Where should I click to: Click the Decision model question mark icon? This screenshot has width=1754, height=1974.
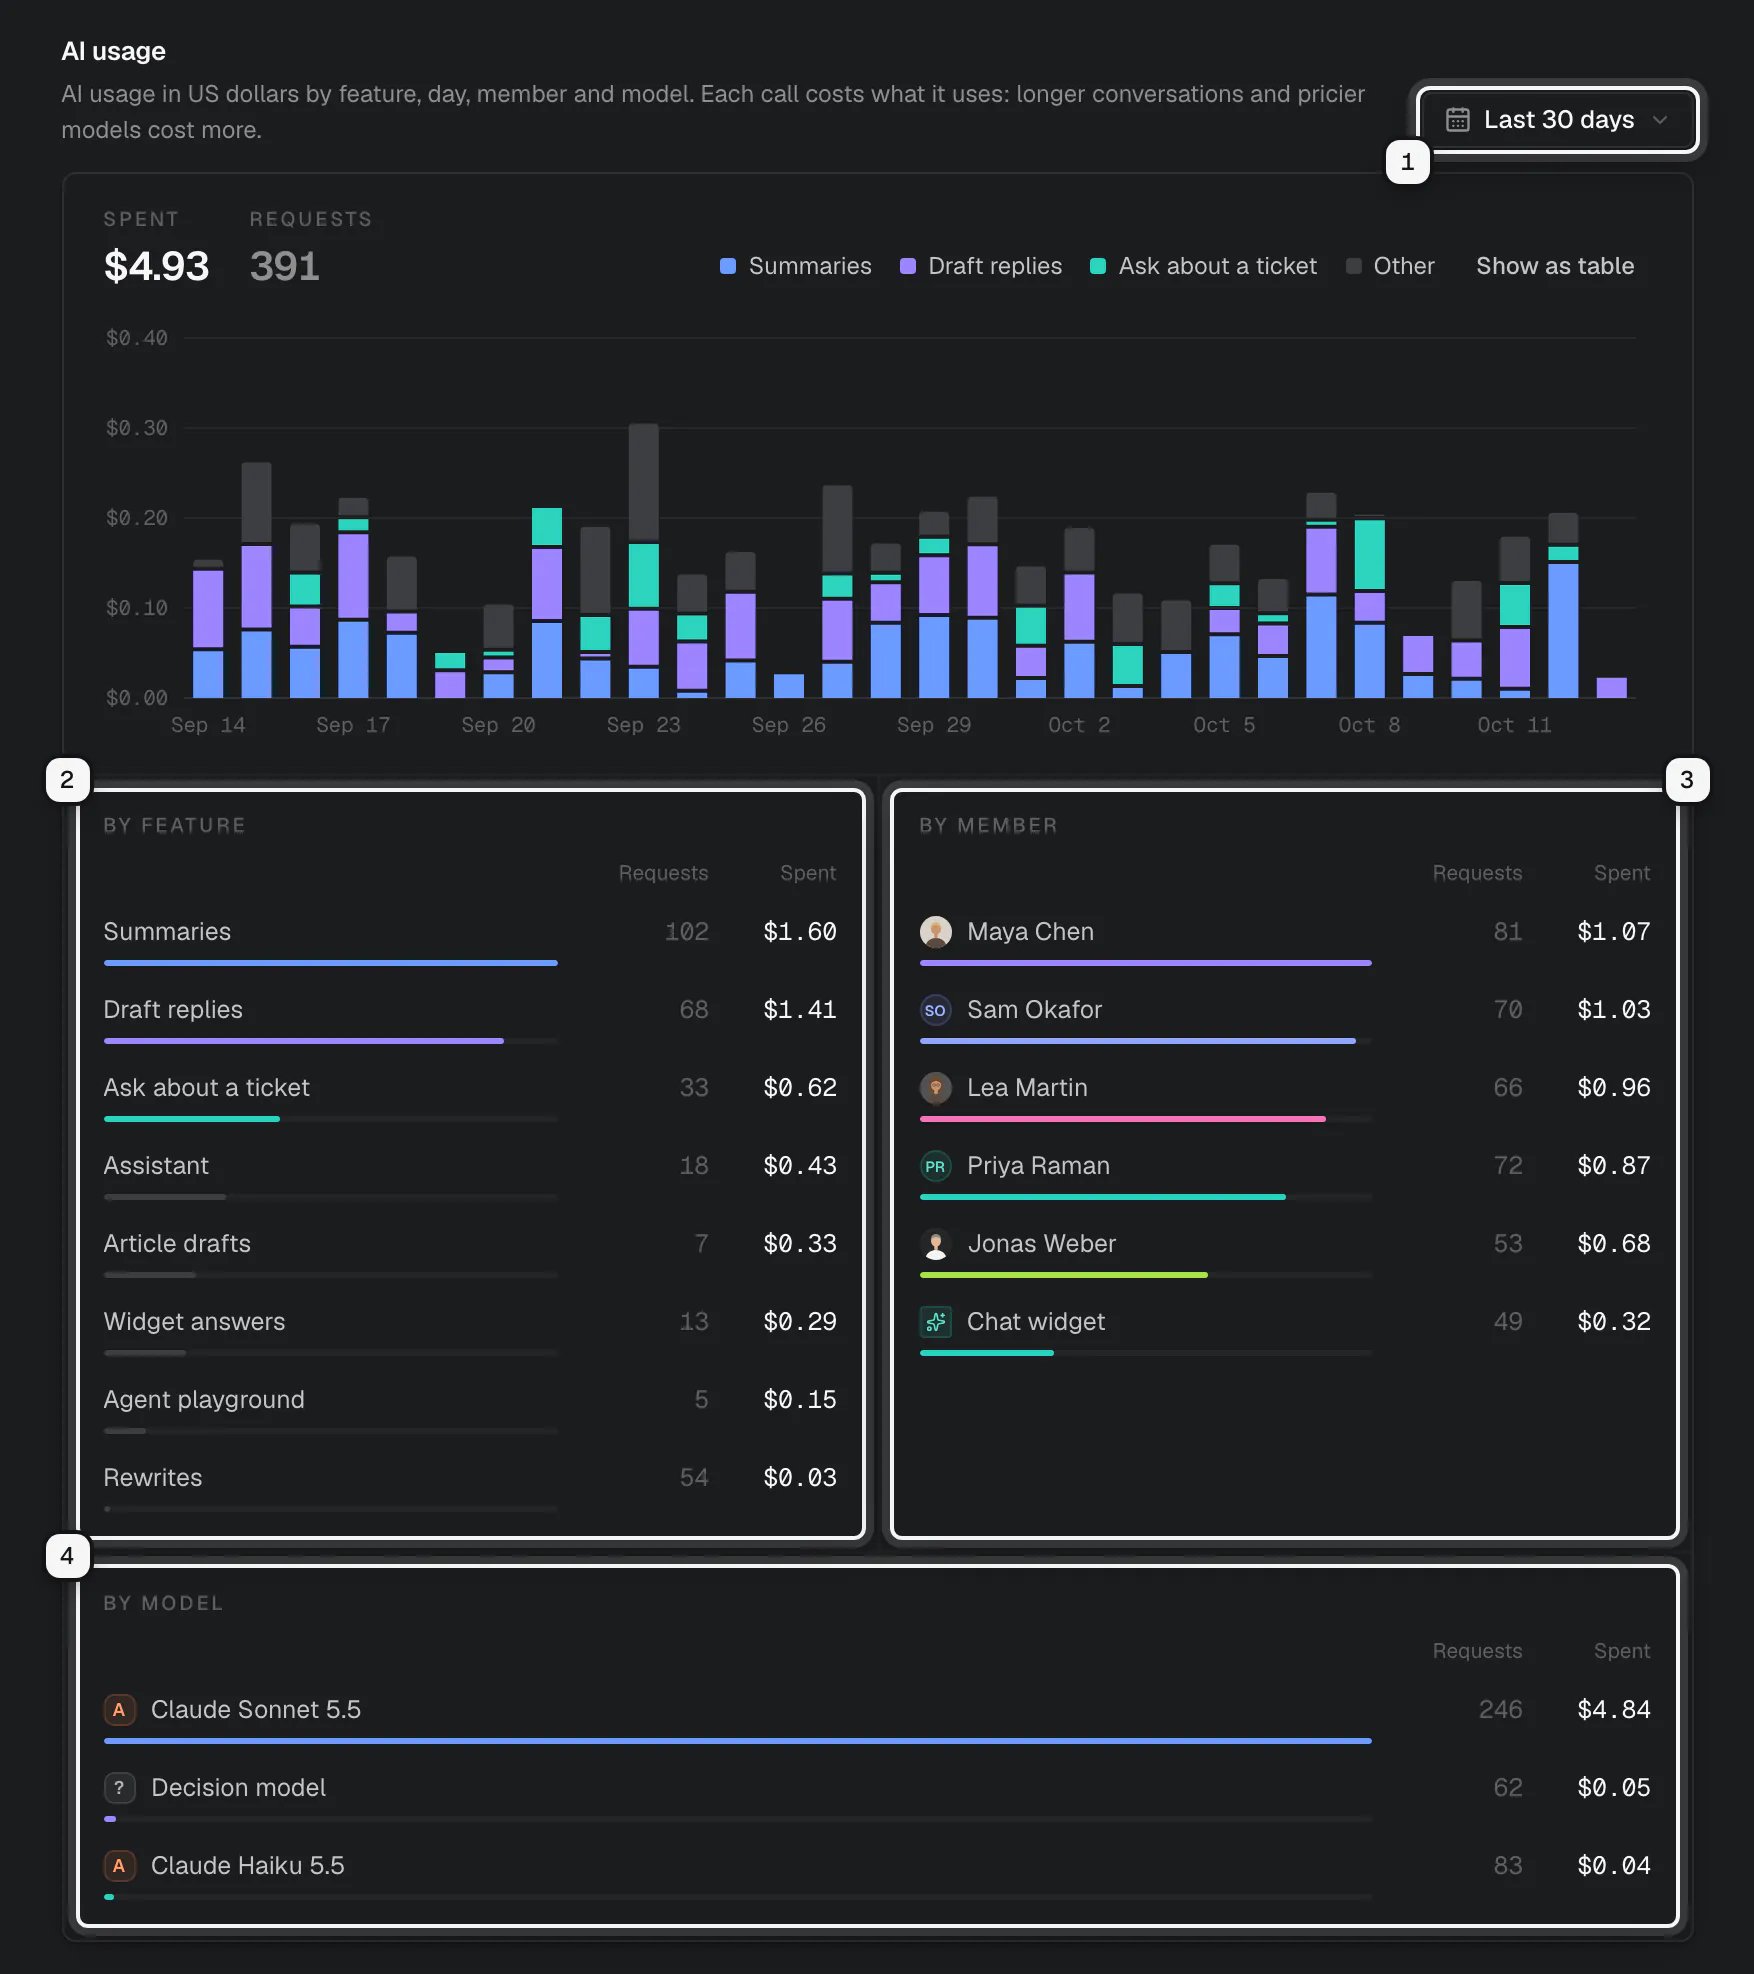pos(119,1788)
